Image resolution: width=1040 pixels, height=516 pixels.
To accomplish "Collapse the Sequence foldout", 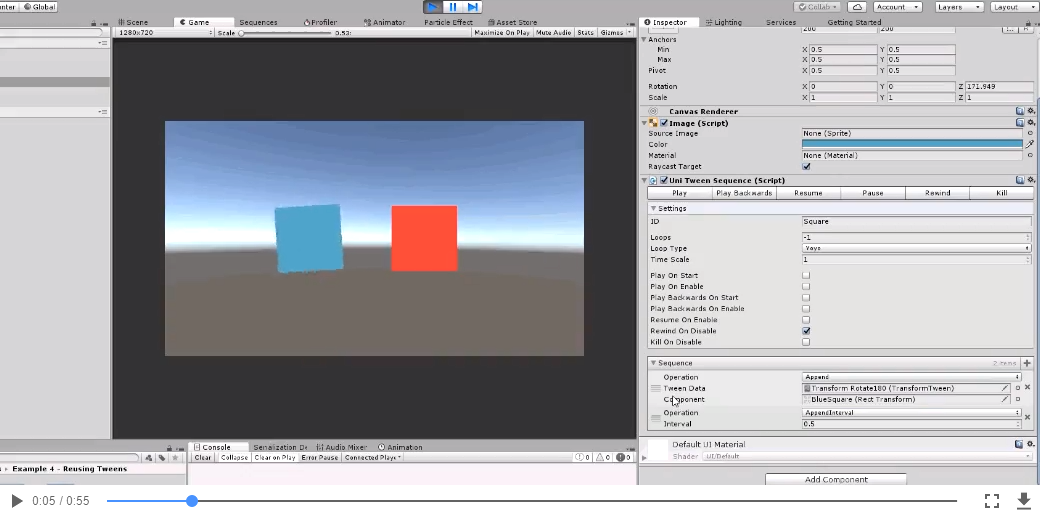I will (653, 363).
